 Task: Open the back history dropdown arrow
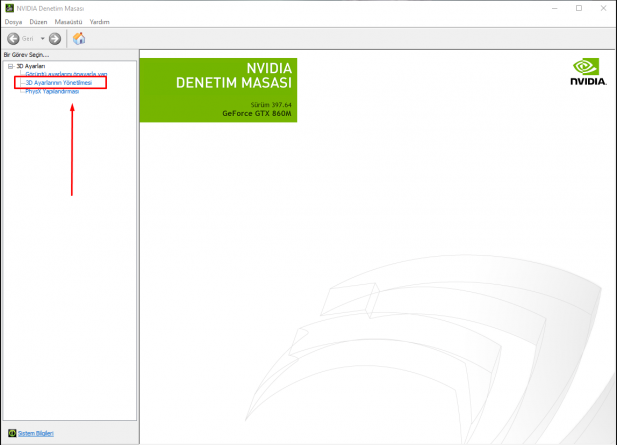(x=42, y=39)
